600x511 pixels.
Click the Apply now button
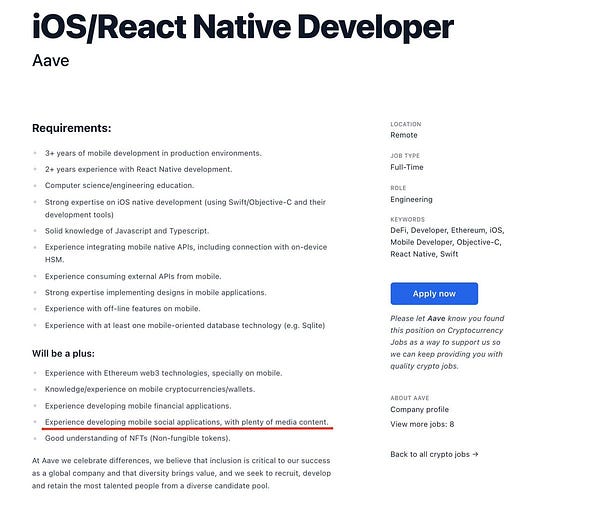pos(434,294)
